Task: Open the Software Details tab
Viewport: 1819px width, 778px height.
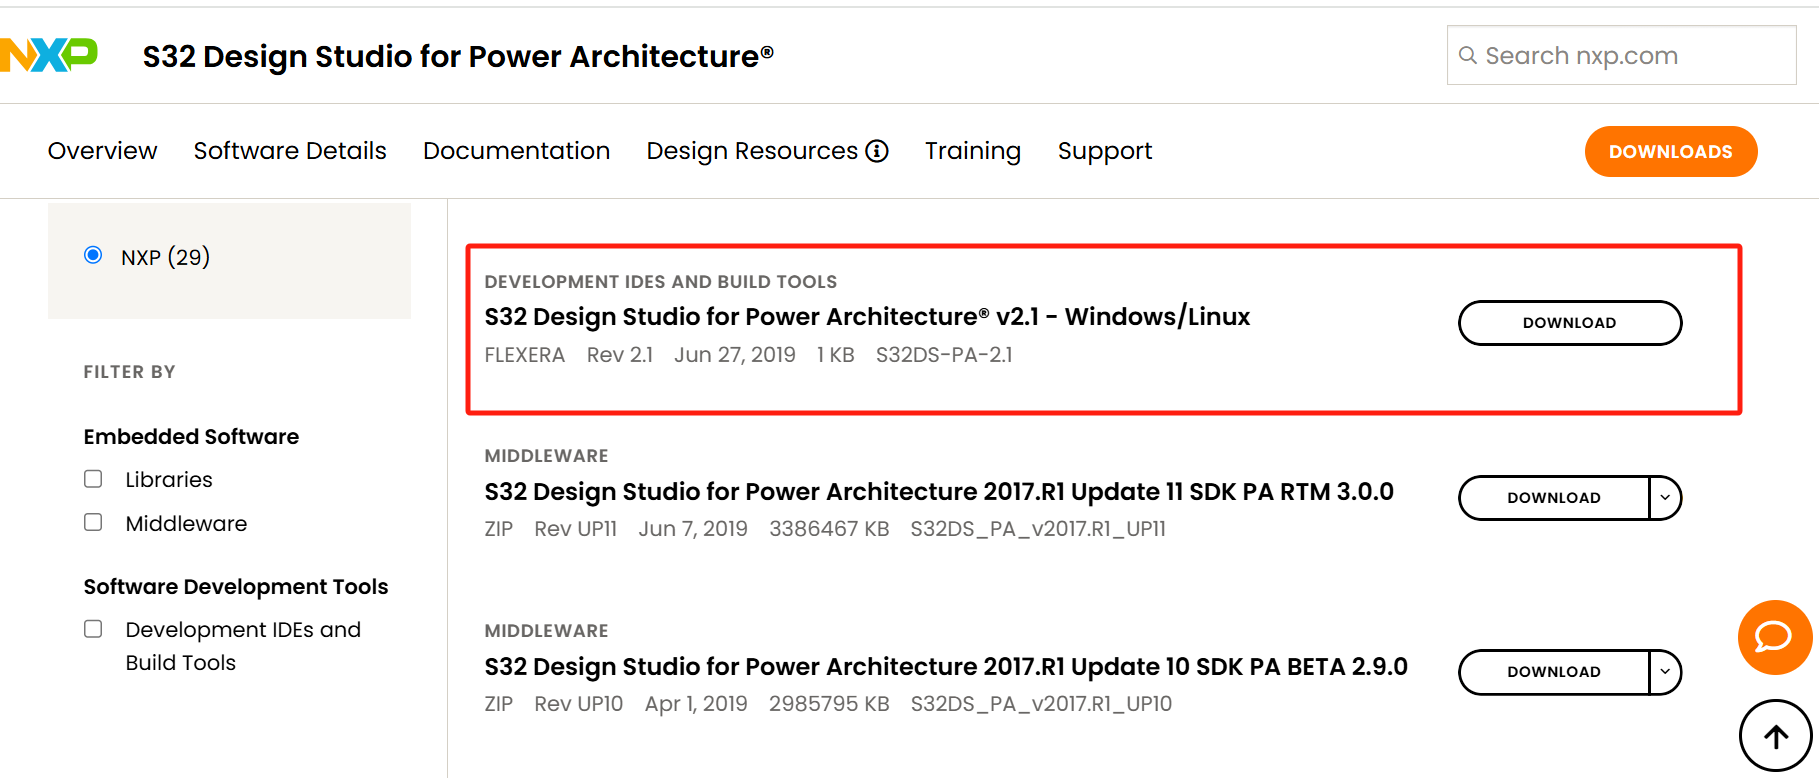Action: click(290, 151)
